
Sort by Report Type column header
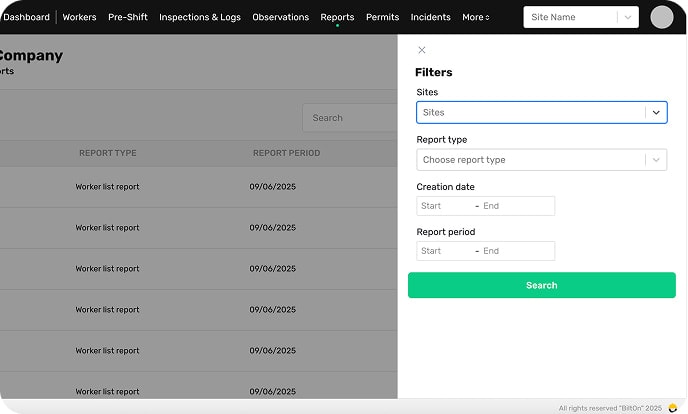coord(107,153)
